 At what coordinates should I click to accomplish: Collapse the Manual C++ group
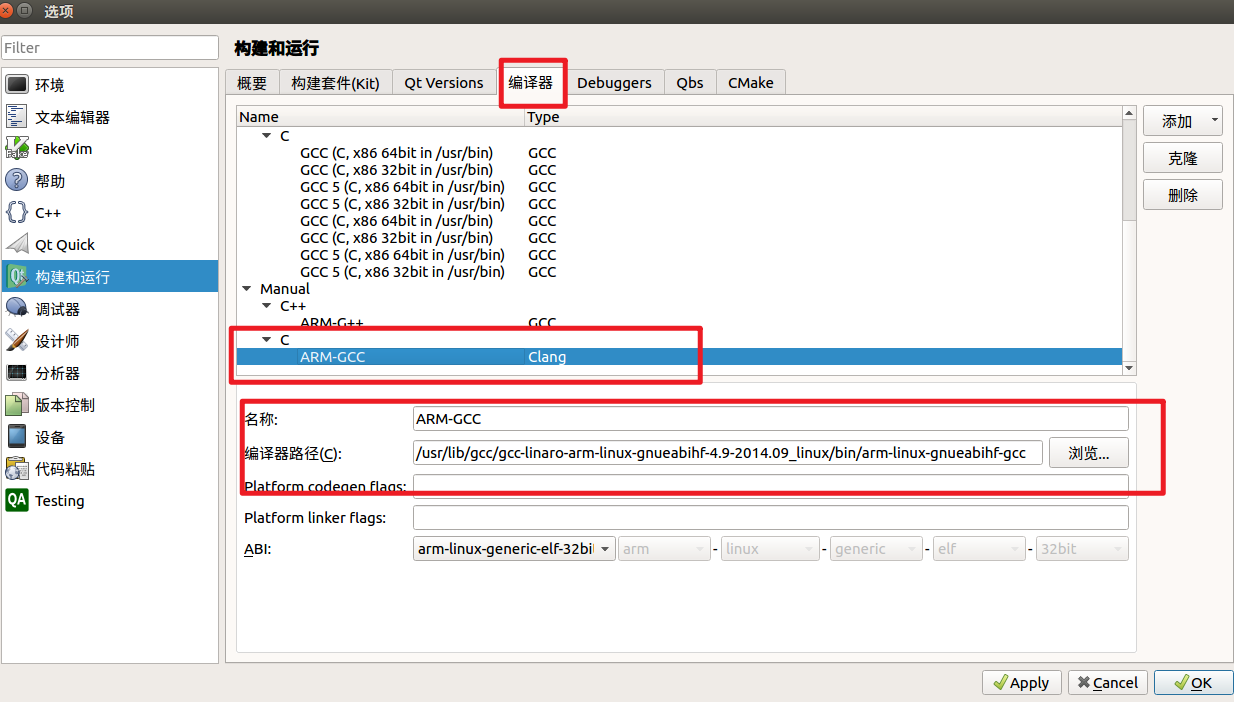tap(267, 306)
